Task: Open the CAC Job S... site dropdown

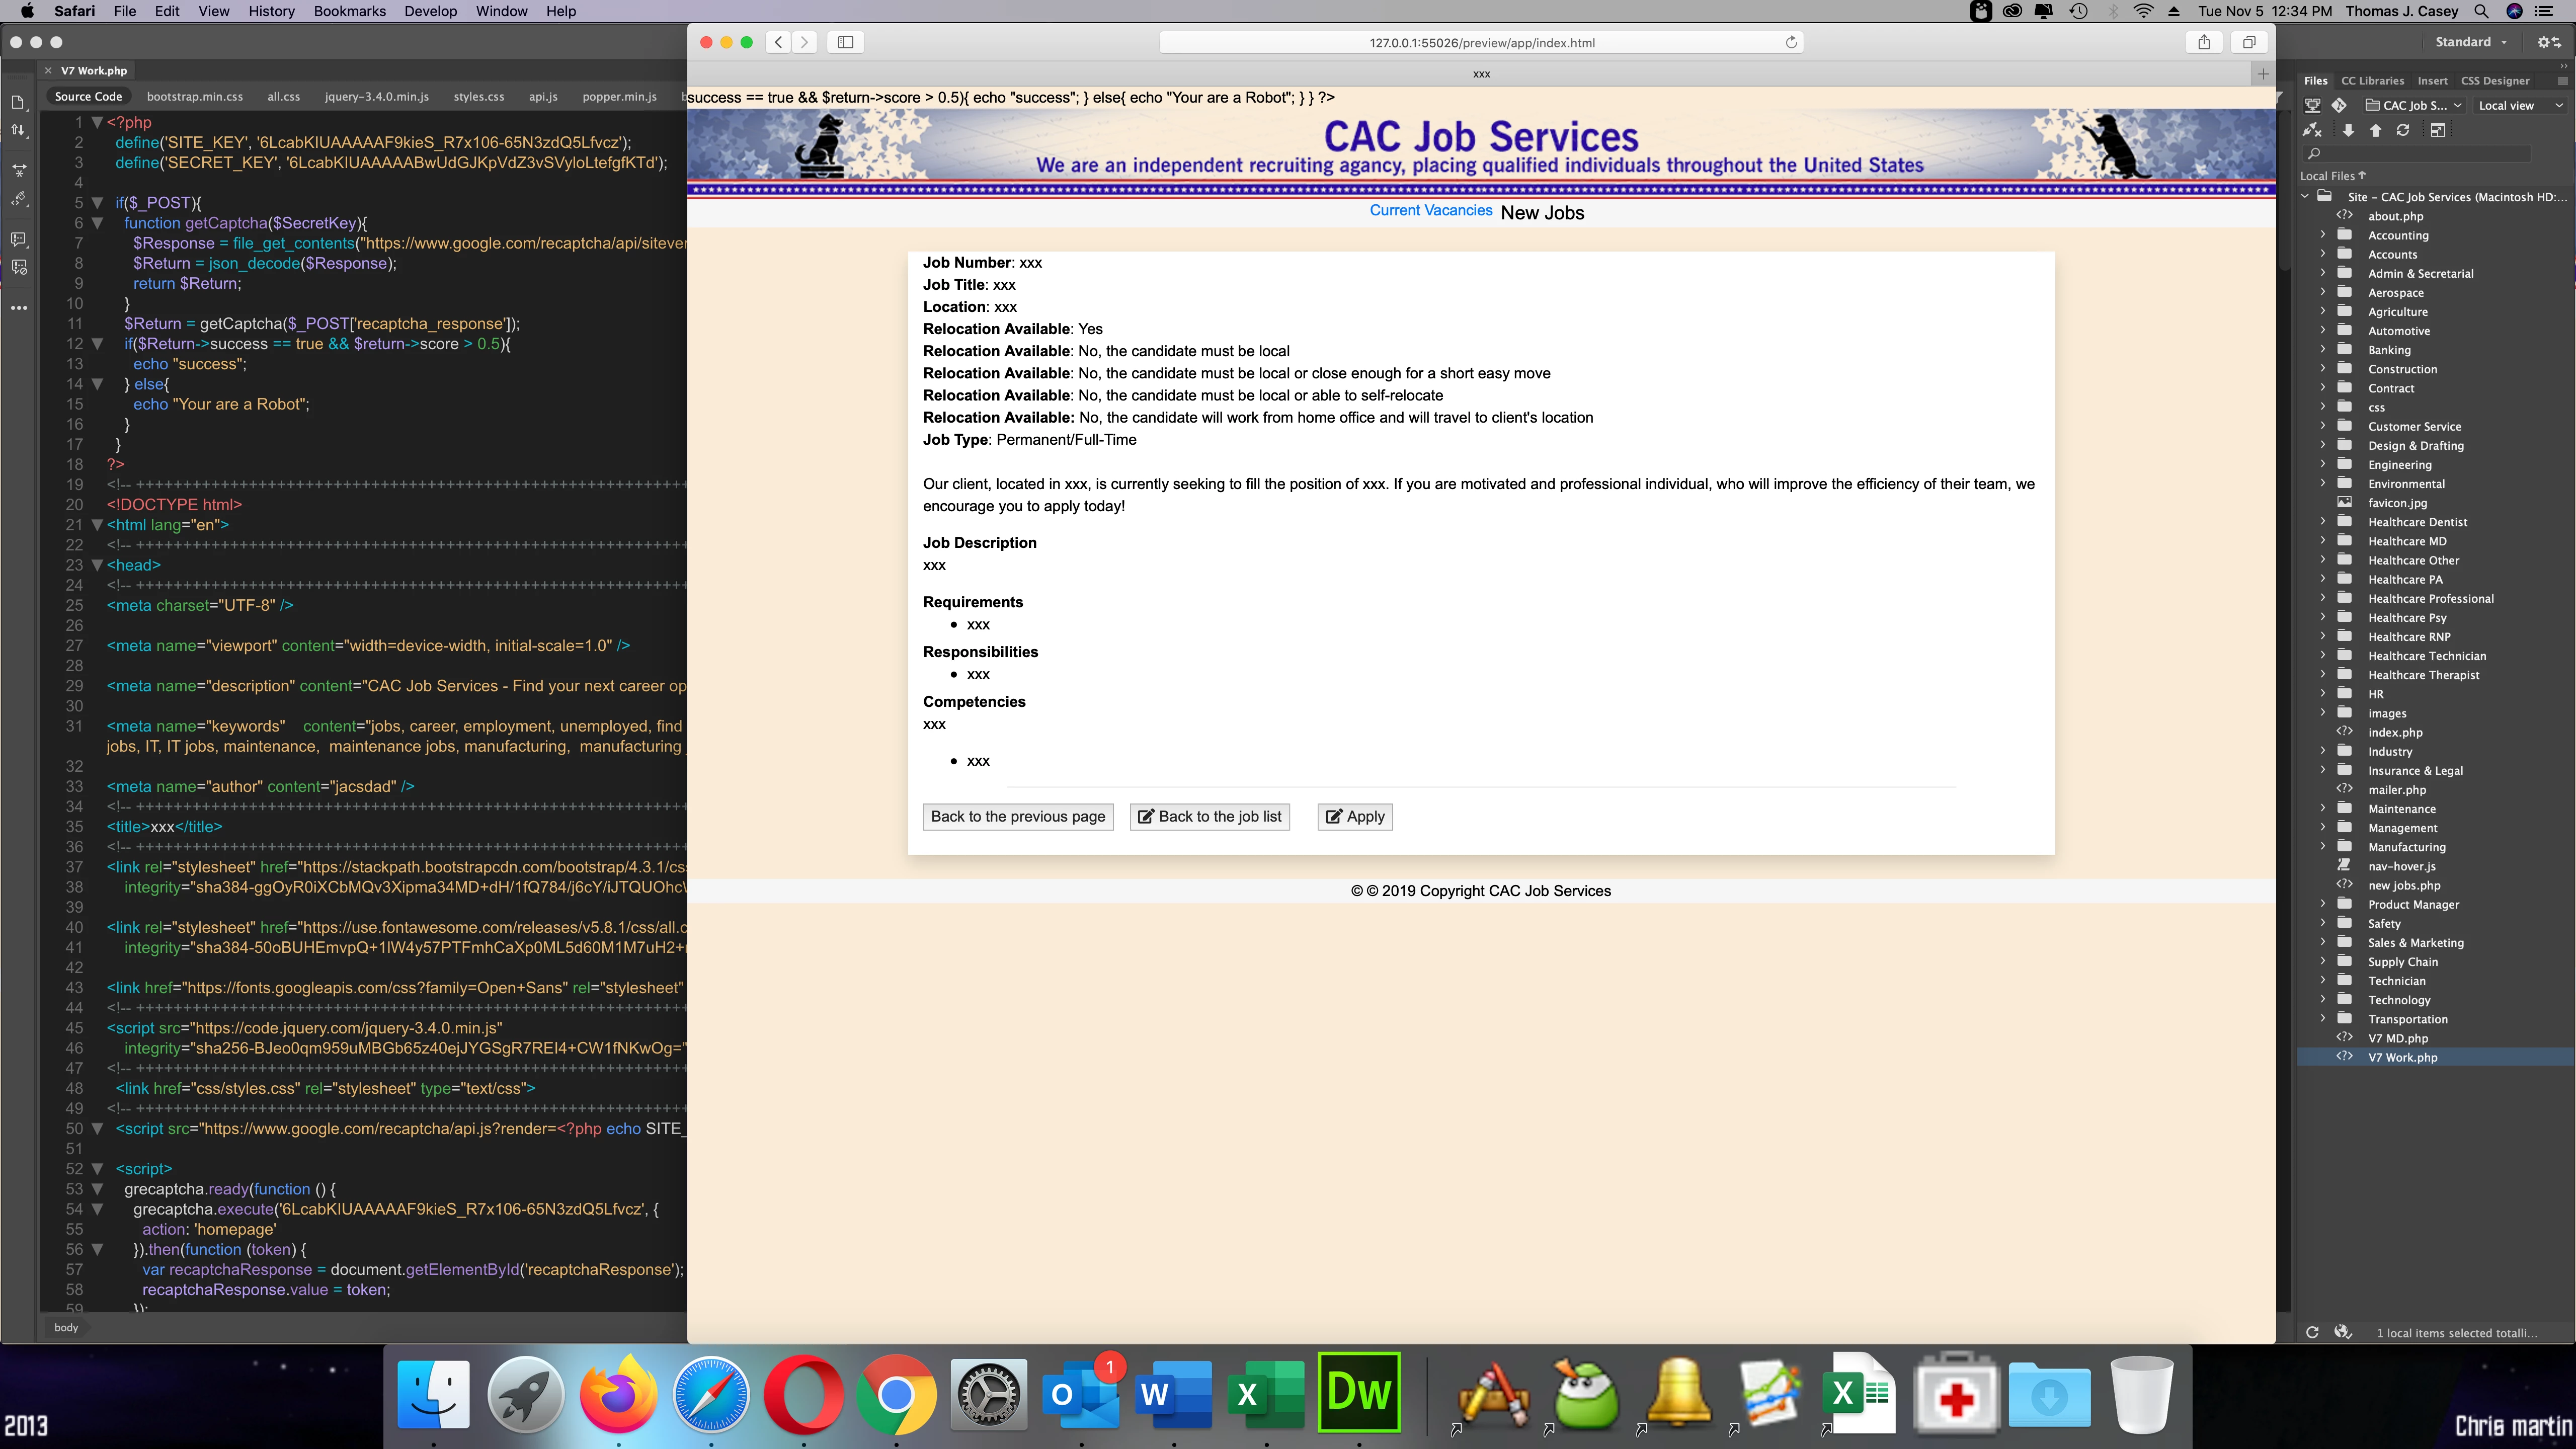Action: tap(2413, 105)
